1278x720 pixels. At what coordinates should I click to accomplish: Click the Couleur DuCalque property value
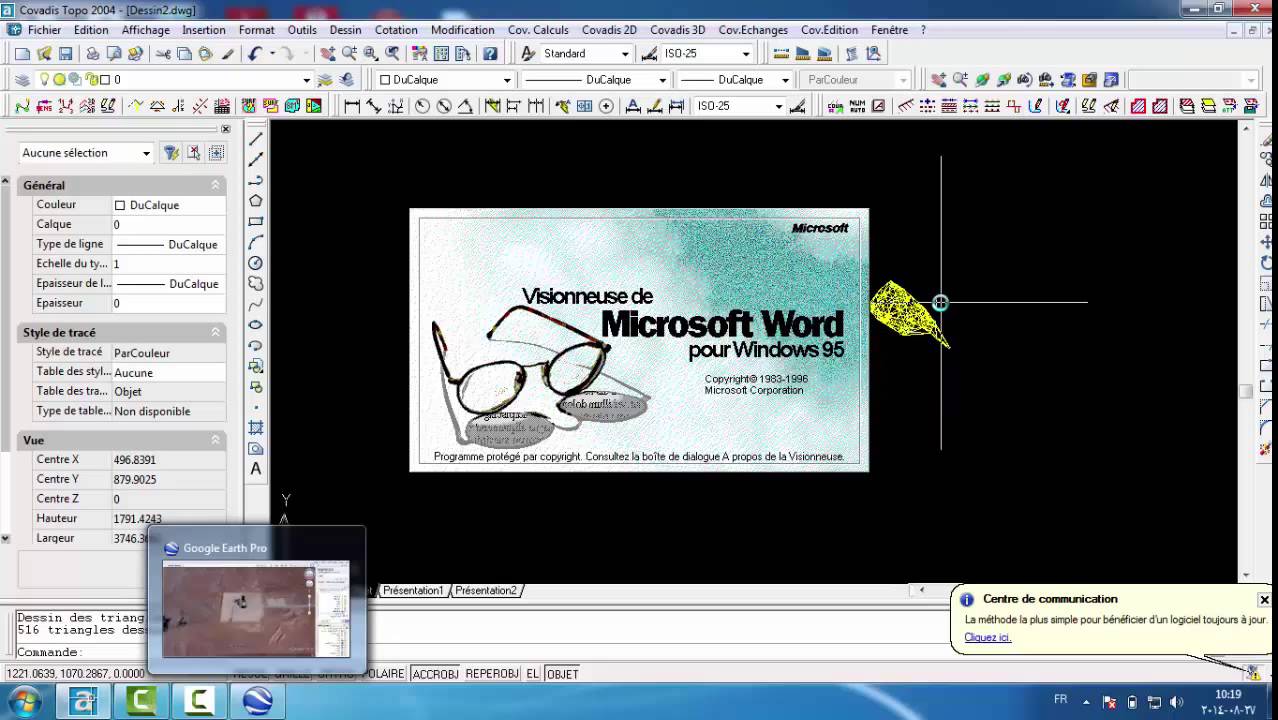click(x=168, y=205)
